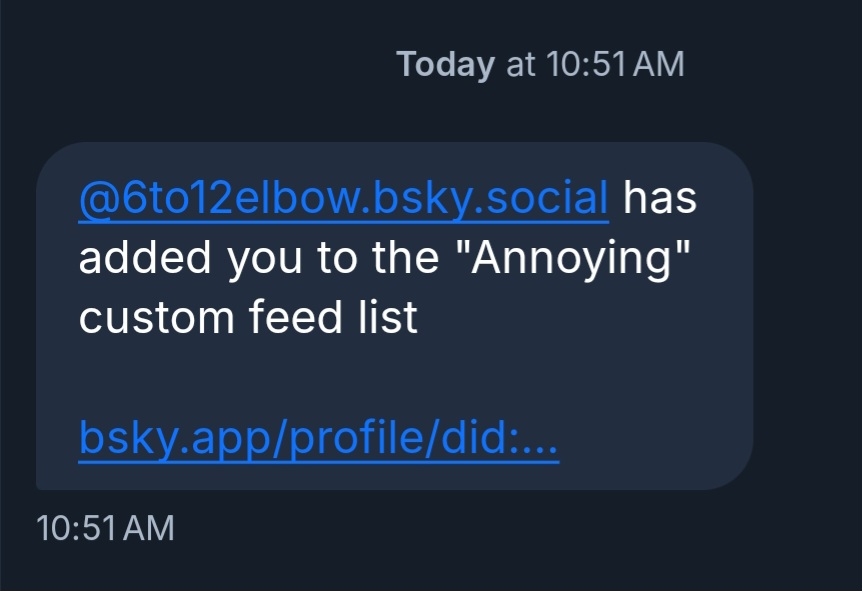Tap the word "Today" in the header

click(446, 64)
